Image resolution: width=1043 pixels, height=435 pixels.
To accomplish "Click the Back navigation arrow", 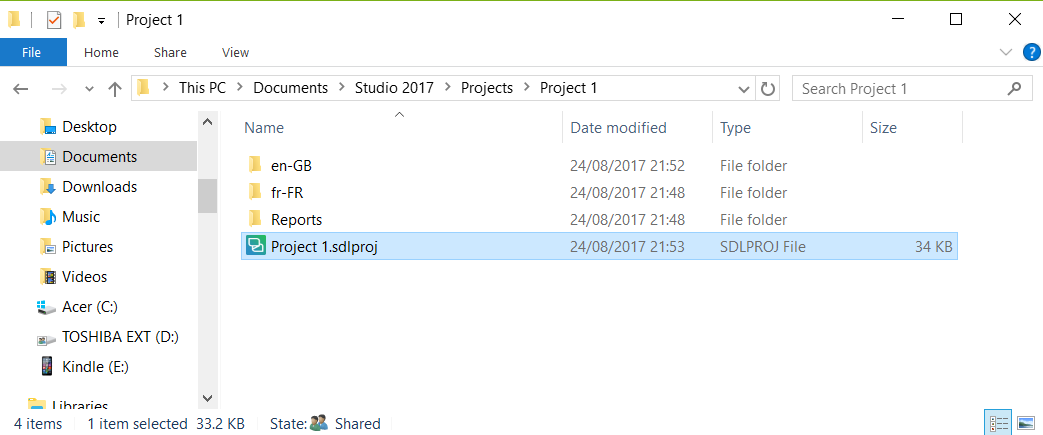I will tap(21, 88).
